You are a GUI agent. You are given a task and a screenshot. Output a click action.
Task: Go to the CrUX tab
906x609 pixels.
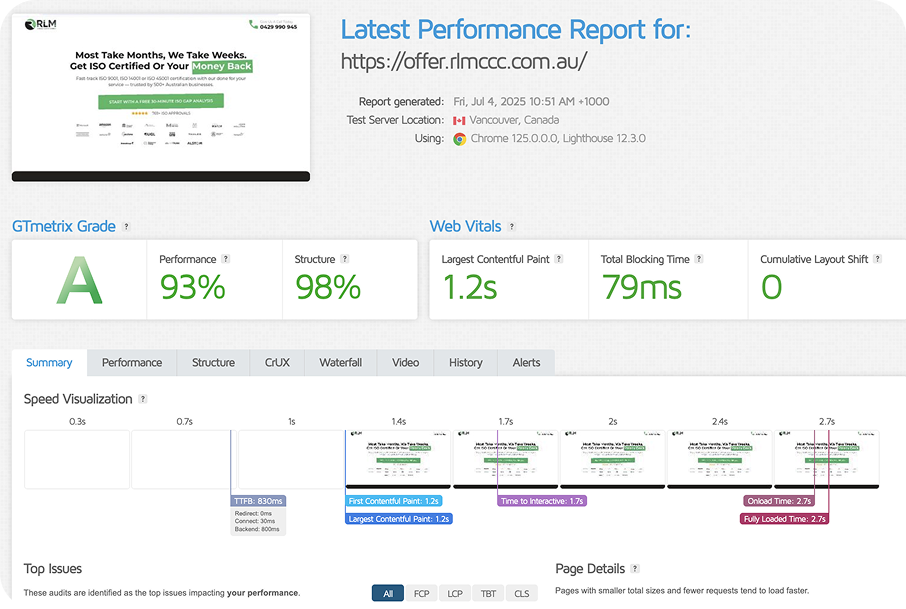pyautogui.click(x=277, y=362)
